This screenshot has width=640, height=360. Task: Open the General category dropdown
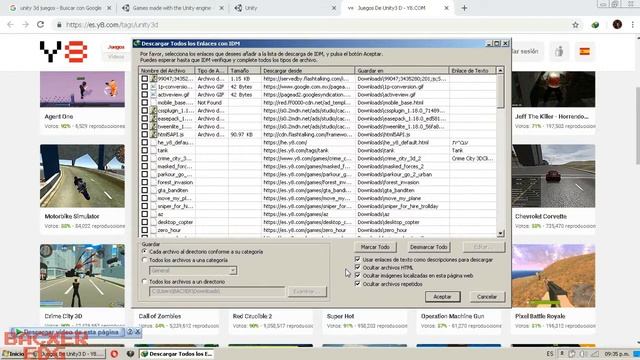[x=233, y=271]
